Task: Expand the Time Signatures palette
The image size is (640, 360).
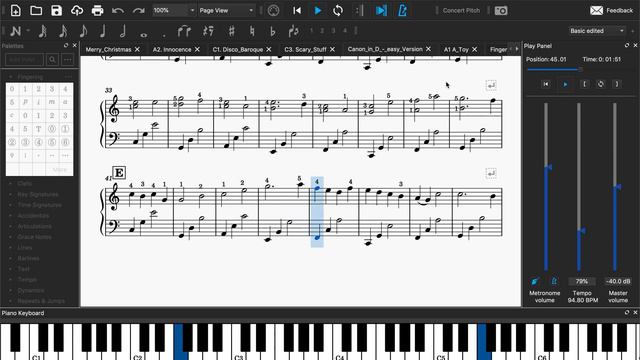Action: (x=11, y=205)
